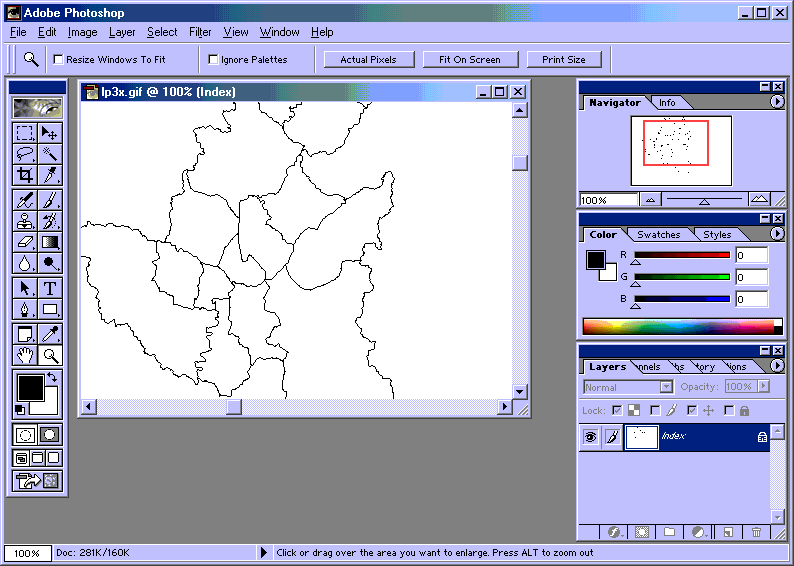The width and height of the screenshot is (794, 566).
Task: Hide the Index layer with eye icon
Action: point(590,437)
